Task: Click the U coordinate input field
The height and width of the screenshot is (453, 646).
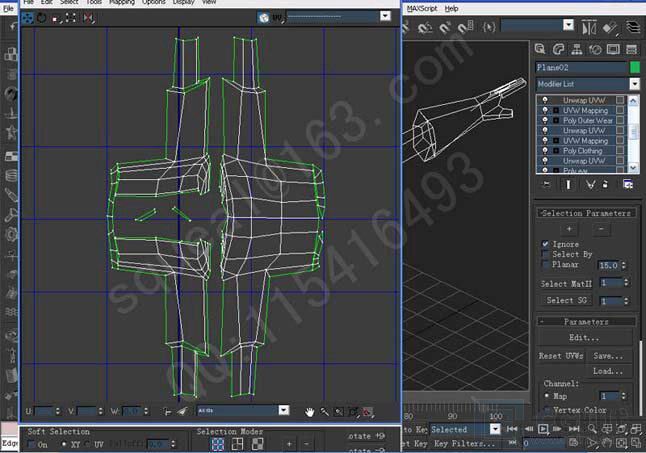Action: pos(44,411)
